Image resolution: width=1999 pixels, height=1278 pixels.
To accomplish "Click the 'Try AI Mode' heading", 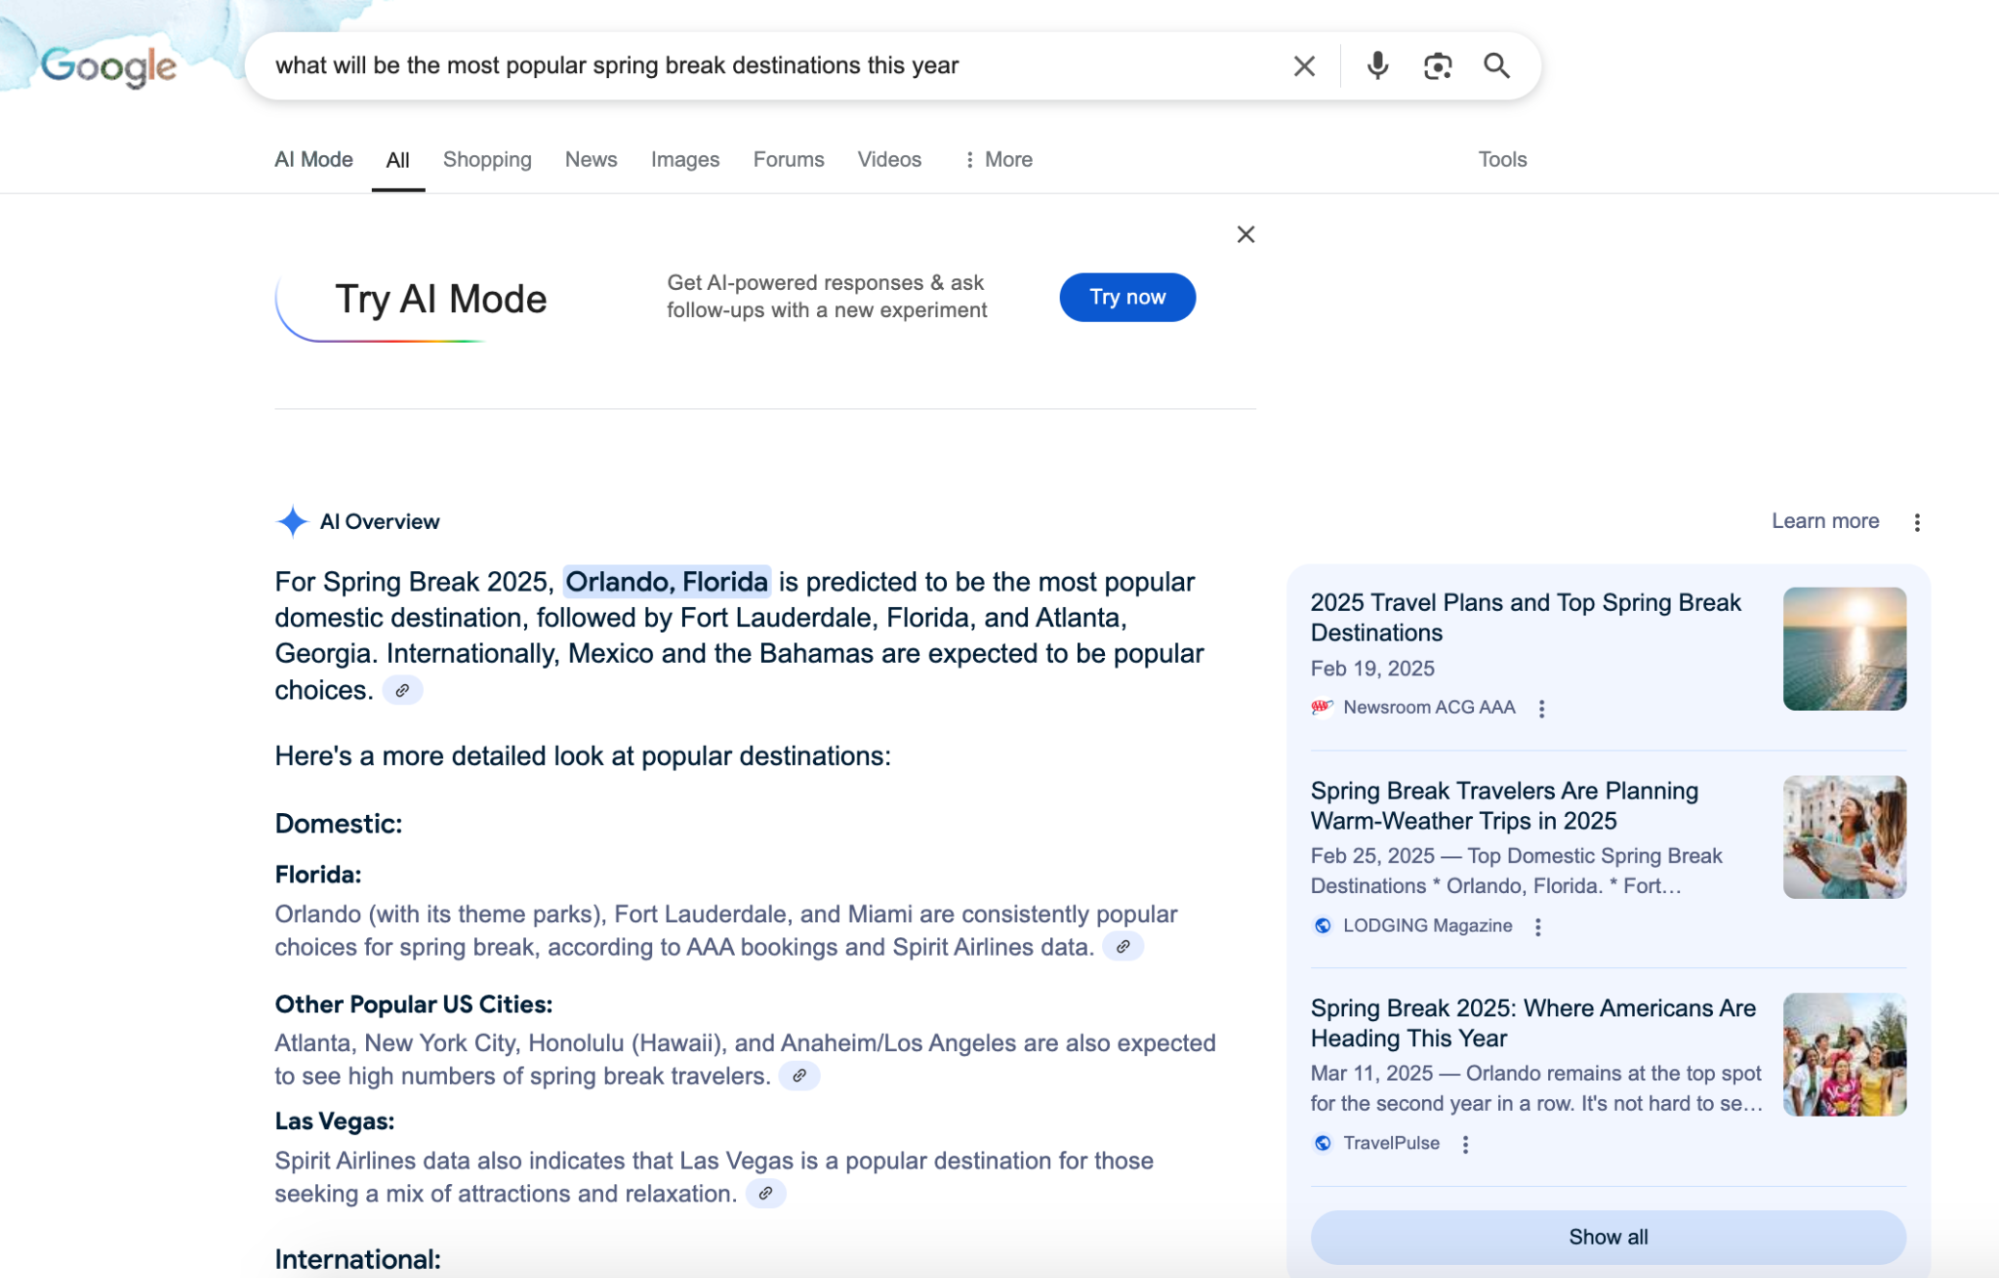I will click(x=440, y=299).
